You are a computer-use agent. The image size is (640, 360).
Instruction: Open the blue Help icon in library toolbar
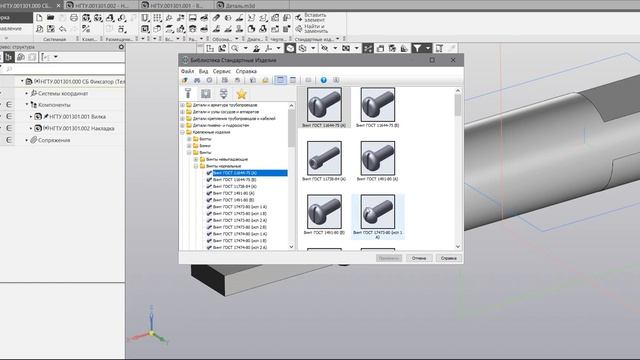coord(324,80)
